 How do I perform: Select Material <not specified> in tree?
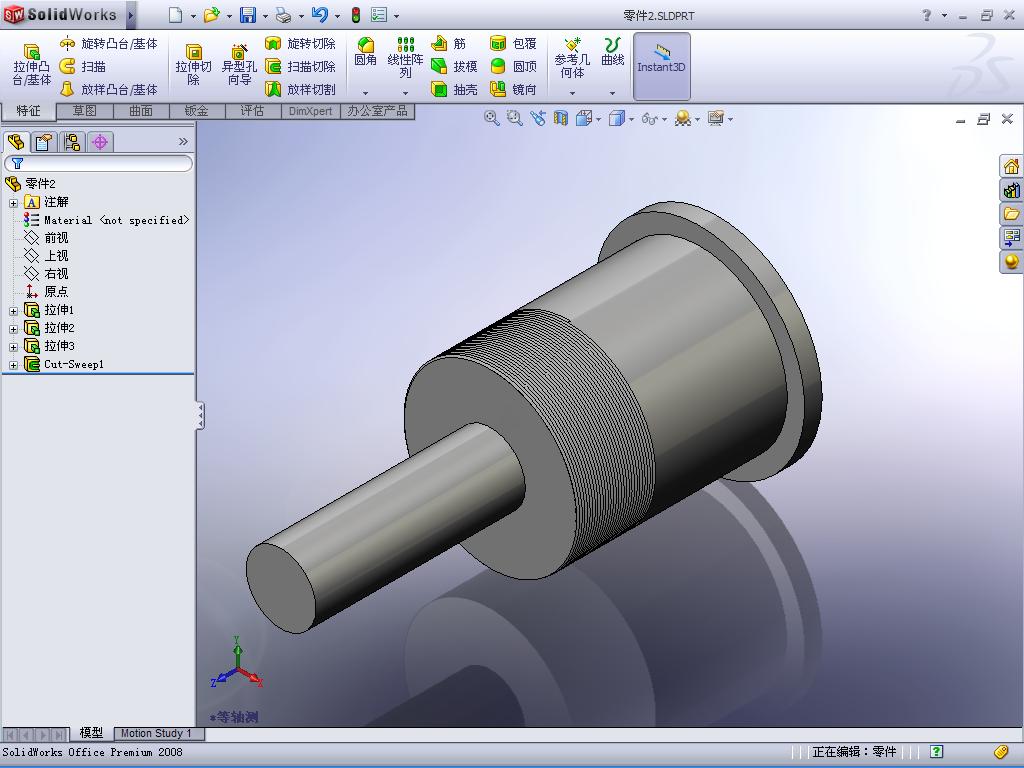coord(106,221)
